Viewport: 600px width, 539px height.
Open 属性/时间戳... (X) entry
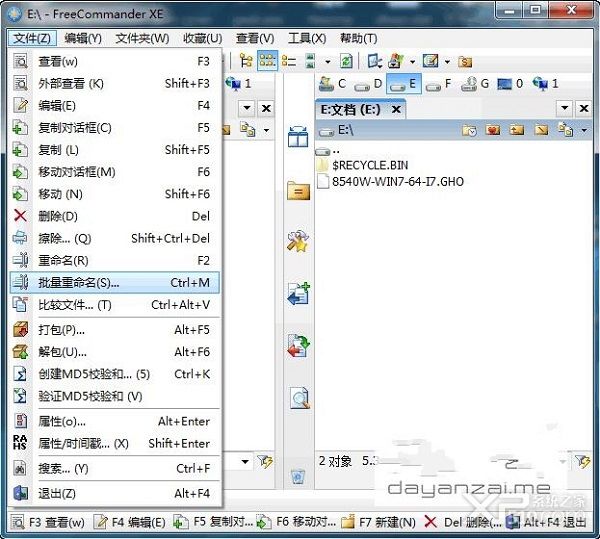click(115, 444)
